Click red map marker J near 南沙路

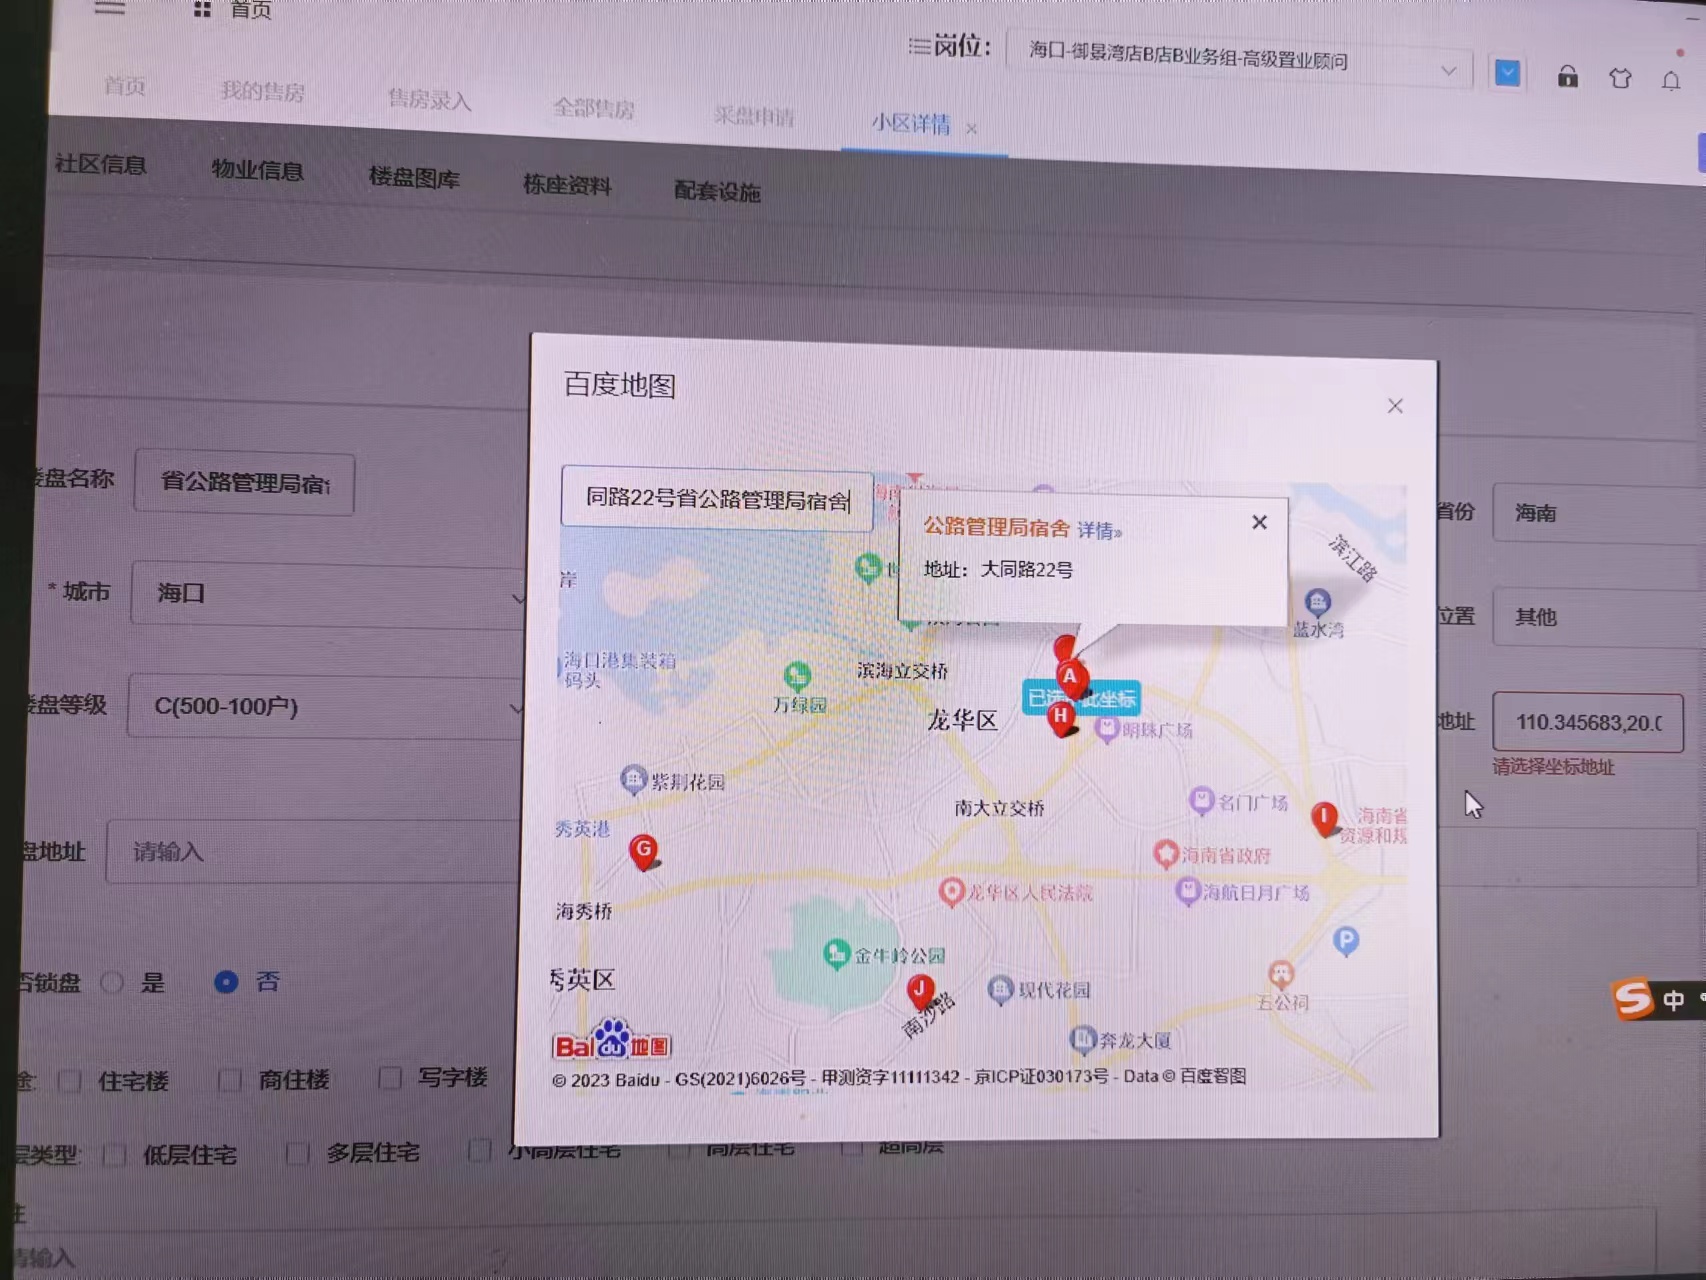click(x=920, y=991)
